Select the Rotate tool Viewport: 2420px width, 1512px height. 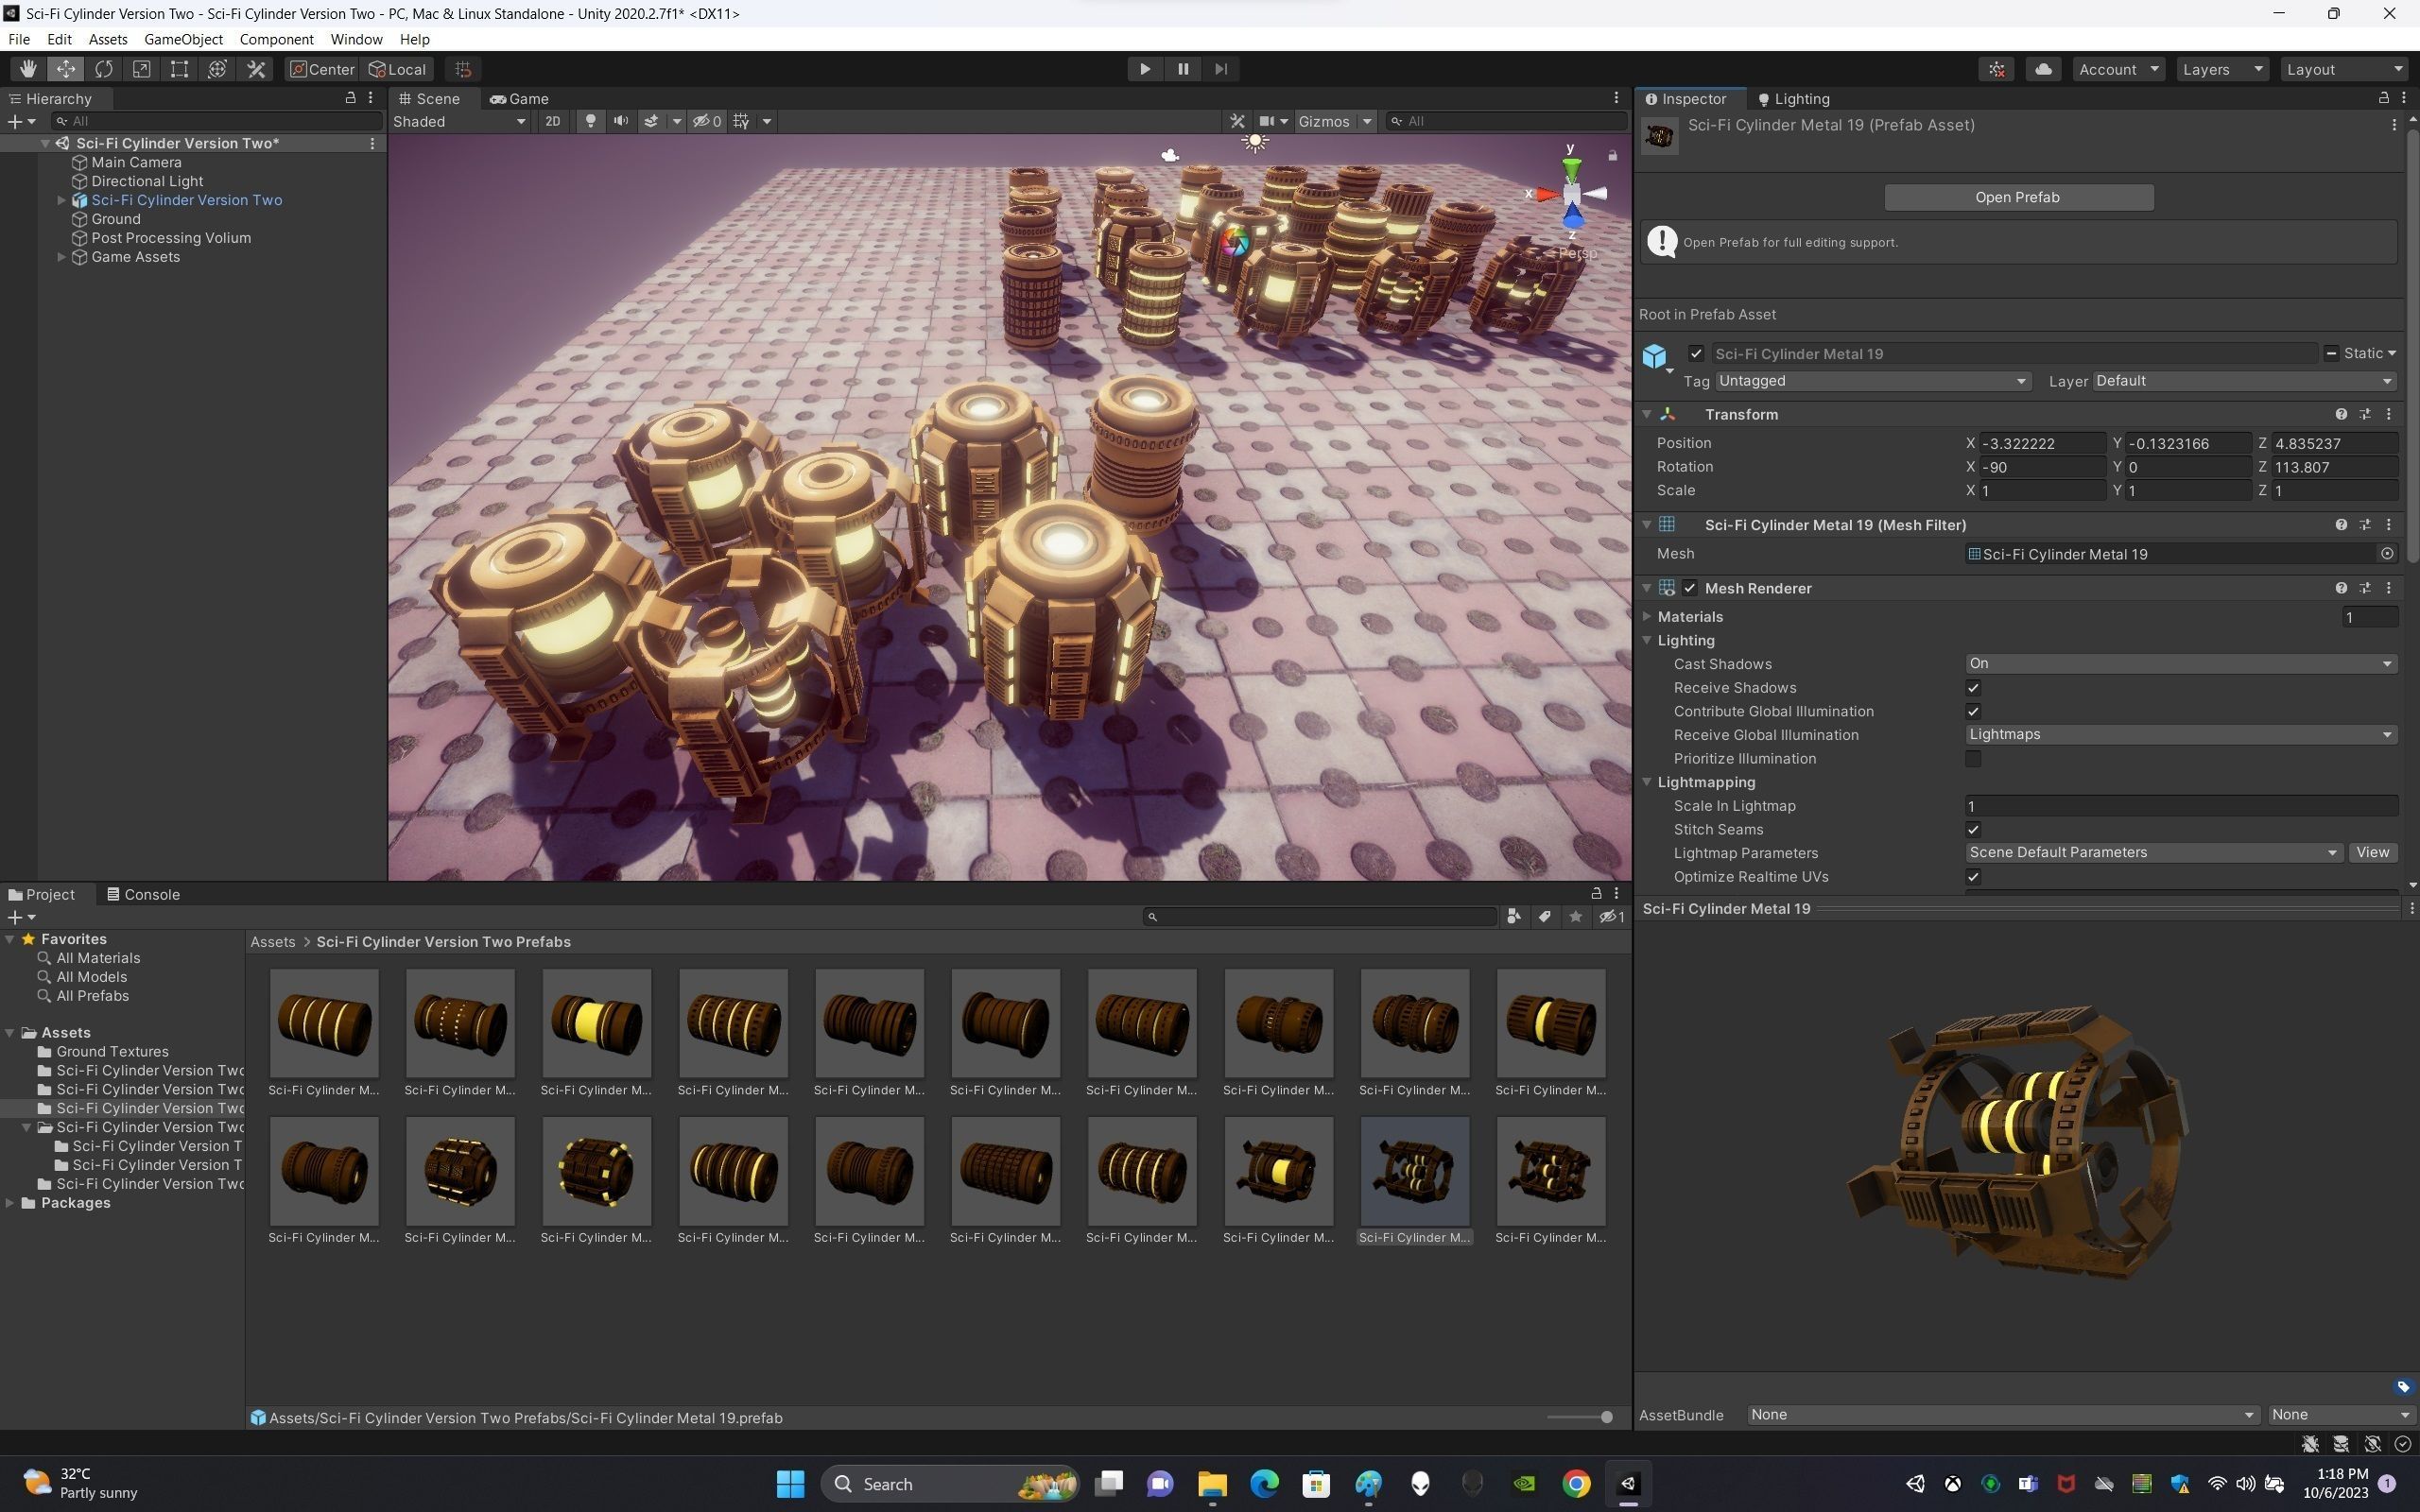coord(104,69)
